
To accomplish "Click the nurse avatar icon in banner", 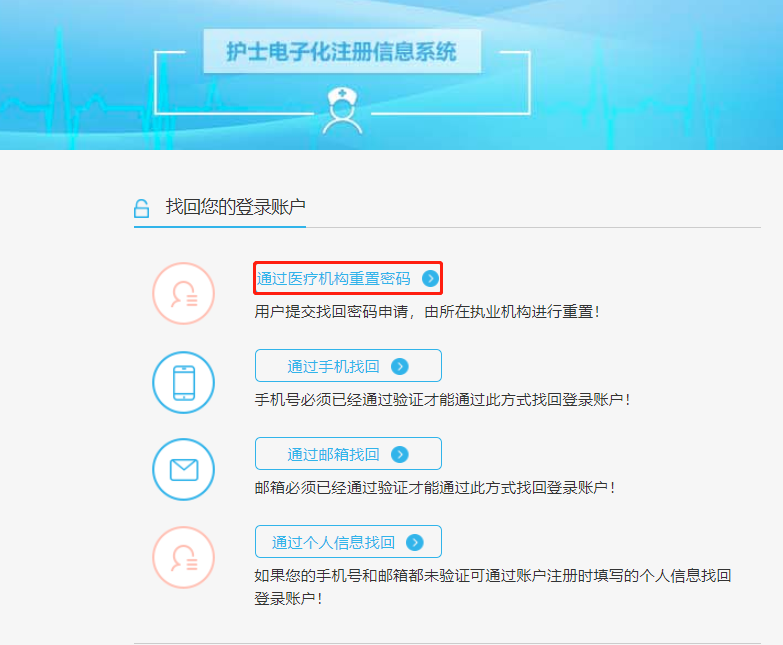I will click(x=342, y=110).
